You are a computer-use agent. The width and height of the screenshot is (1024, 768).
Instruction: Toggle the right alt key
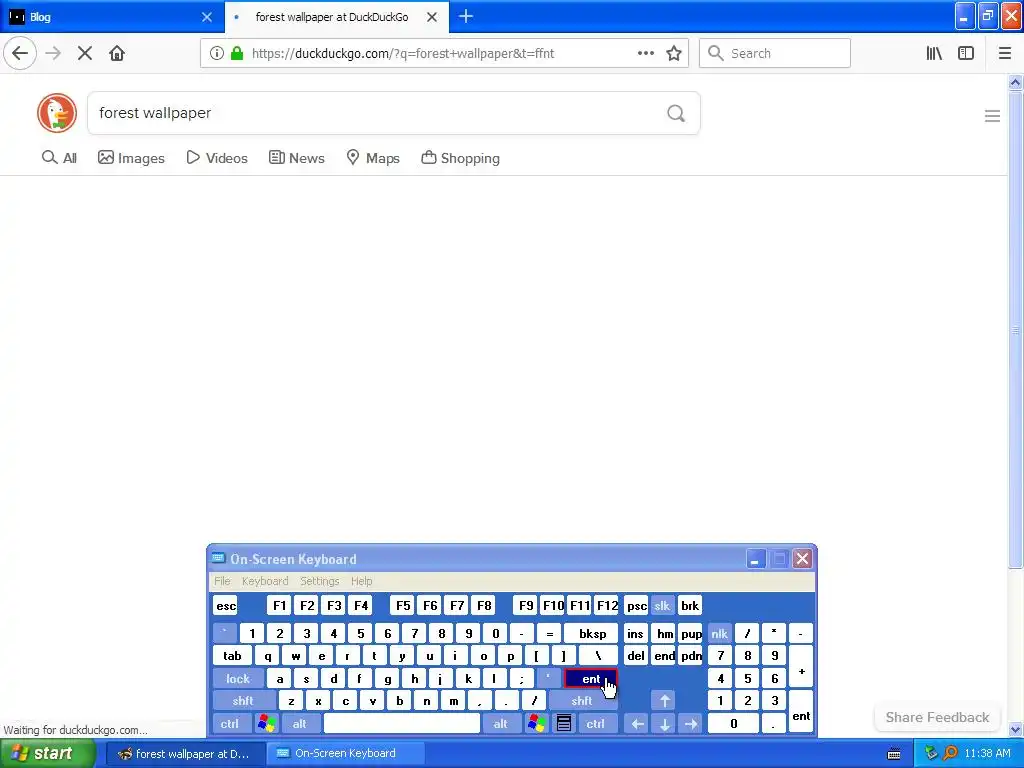coord(500,724)
